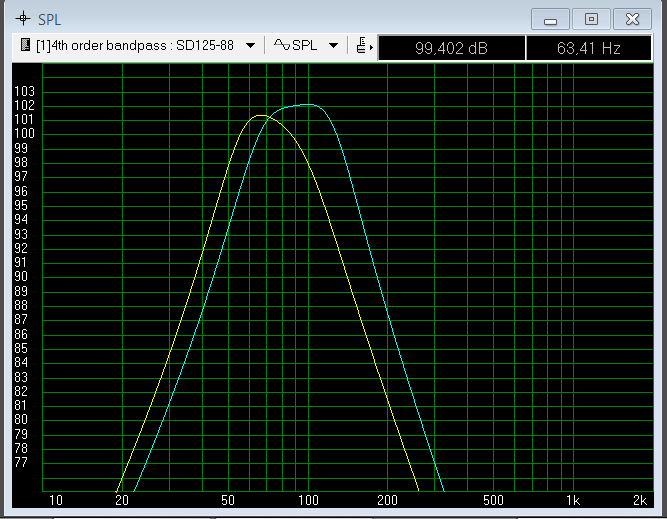Click the 100 Hz label on frequency axis

click(x=308, y=500)
